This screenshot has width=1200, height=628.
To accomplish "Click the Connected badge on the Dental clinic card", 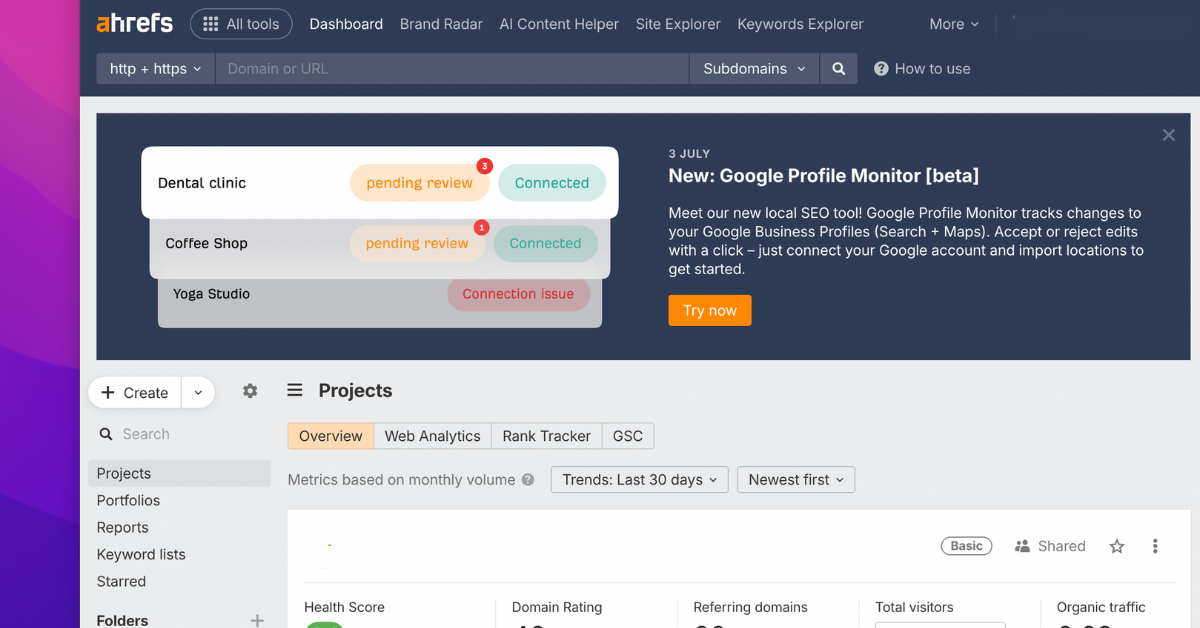I will (552, 183).
